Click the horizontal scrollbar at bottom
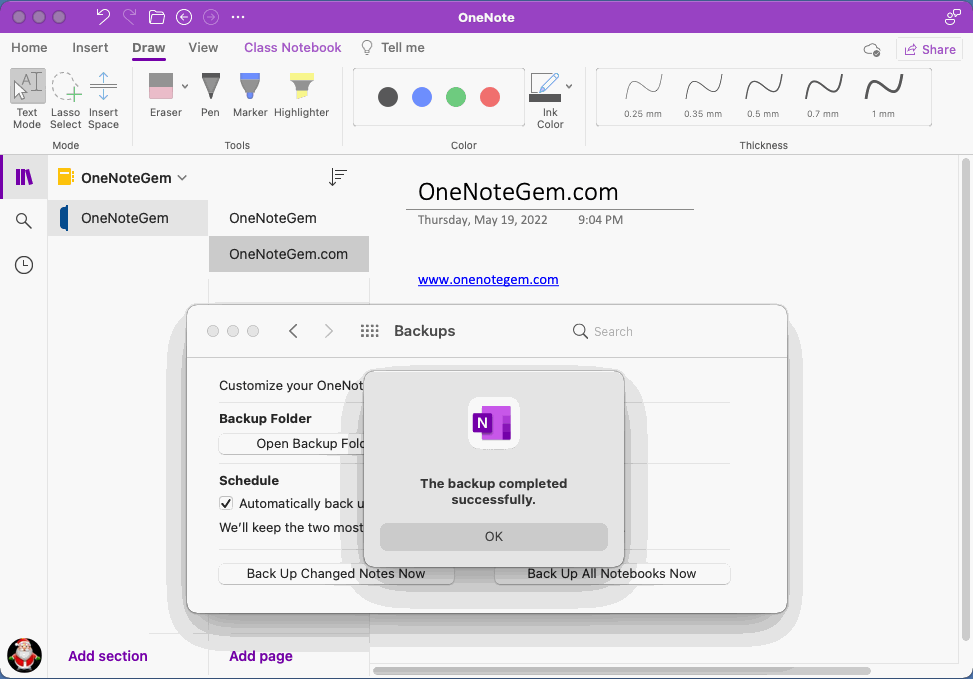 [x=622, y=670]
